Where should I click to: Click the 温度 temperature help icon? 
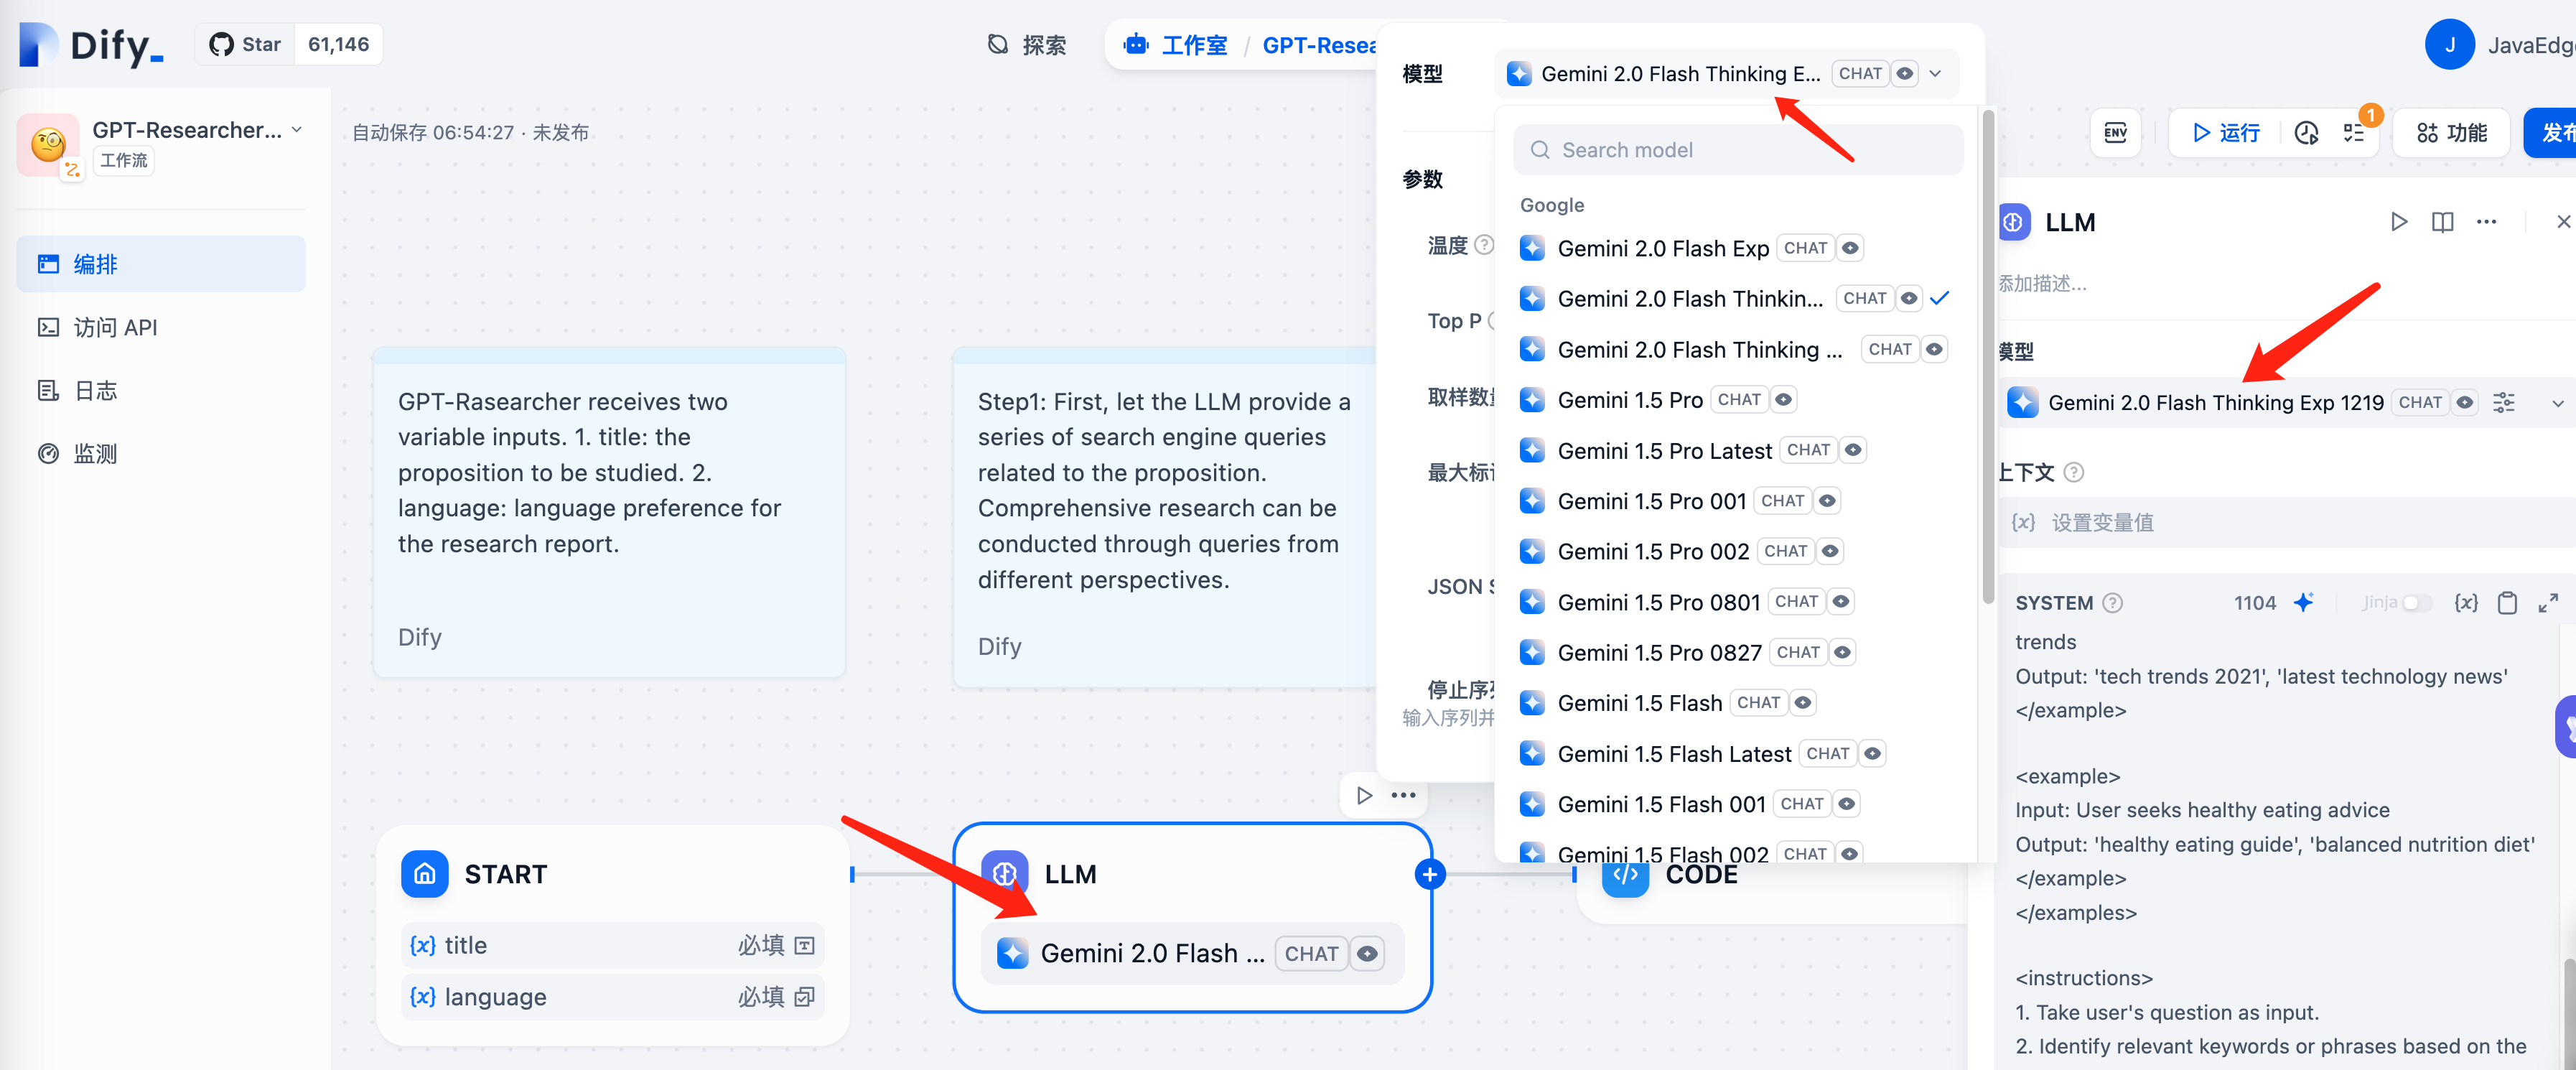(x=1484, y=245)
